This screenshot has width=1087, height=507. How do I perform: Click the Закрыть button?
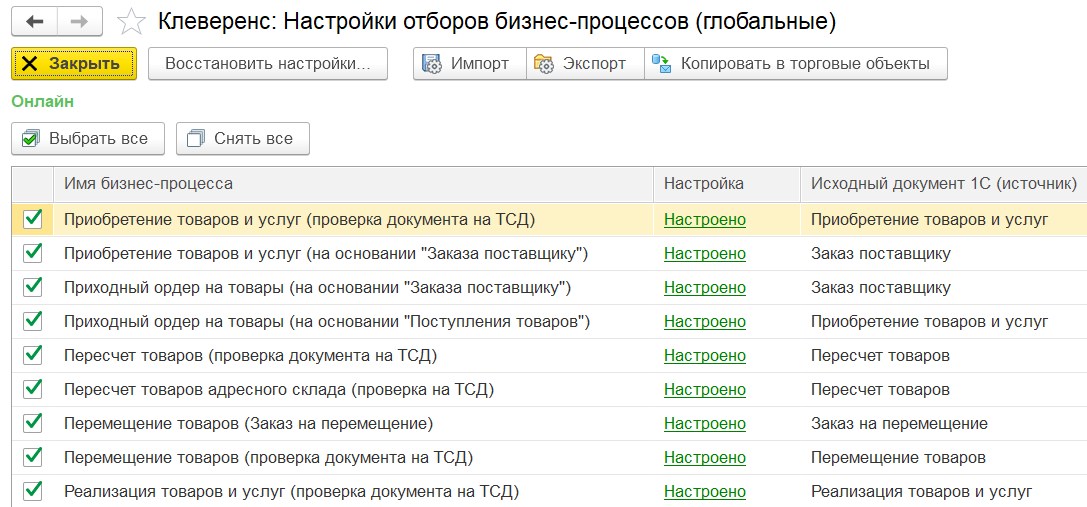pyautogui.click(x=74, y=64)
